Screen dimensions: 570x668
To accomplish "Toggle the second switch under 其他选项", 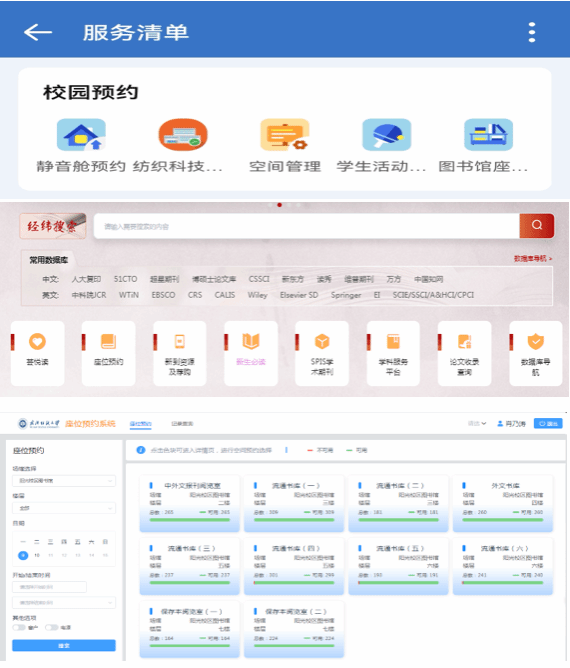I will pos(52,627).
